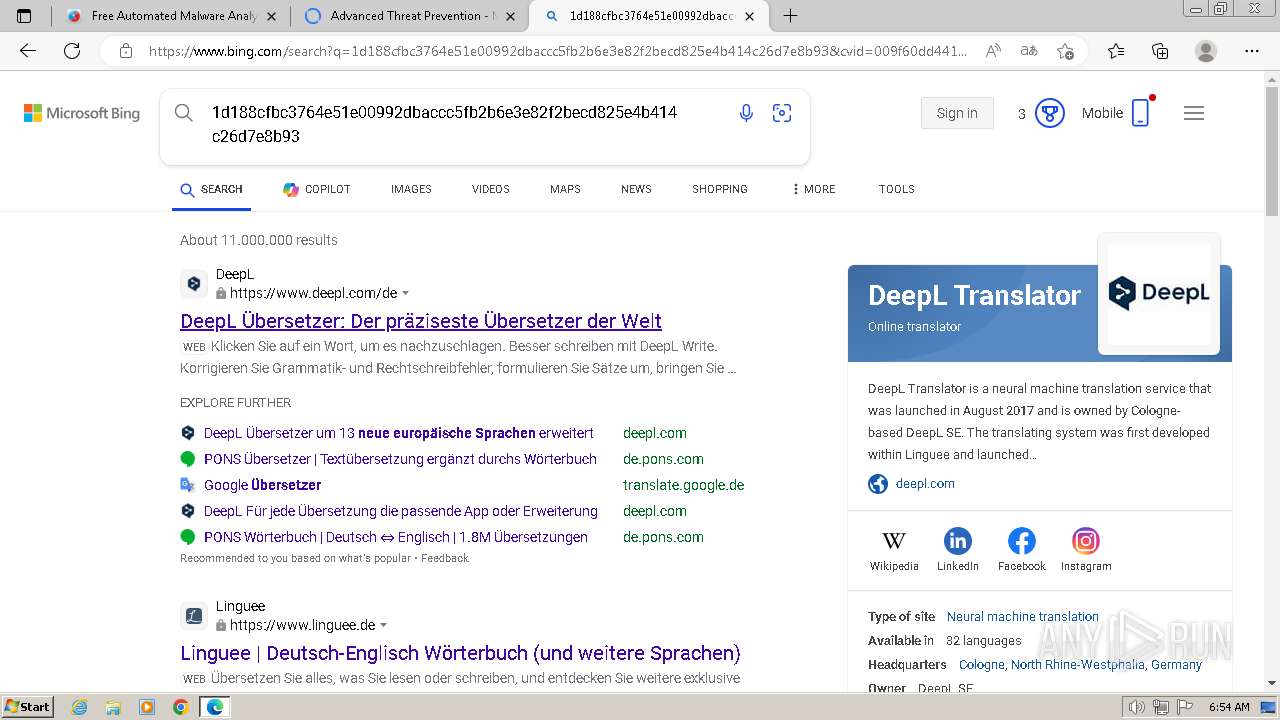Screen dimensions: 1280x720
Task: Open the Edge settings and more menu
Action: tap(1252, 51)
